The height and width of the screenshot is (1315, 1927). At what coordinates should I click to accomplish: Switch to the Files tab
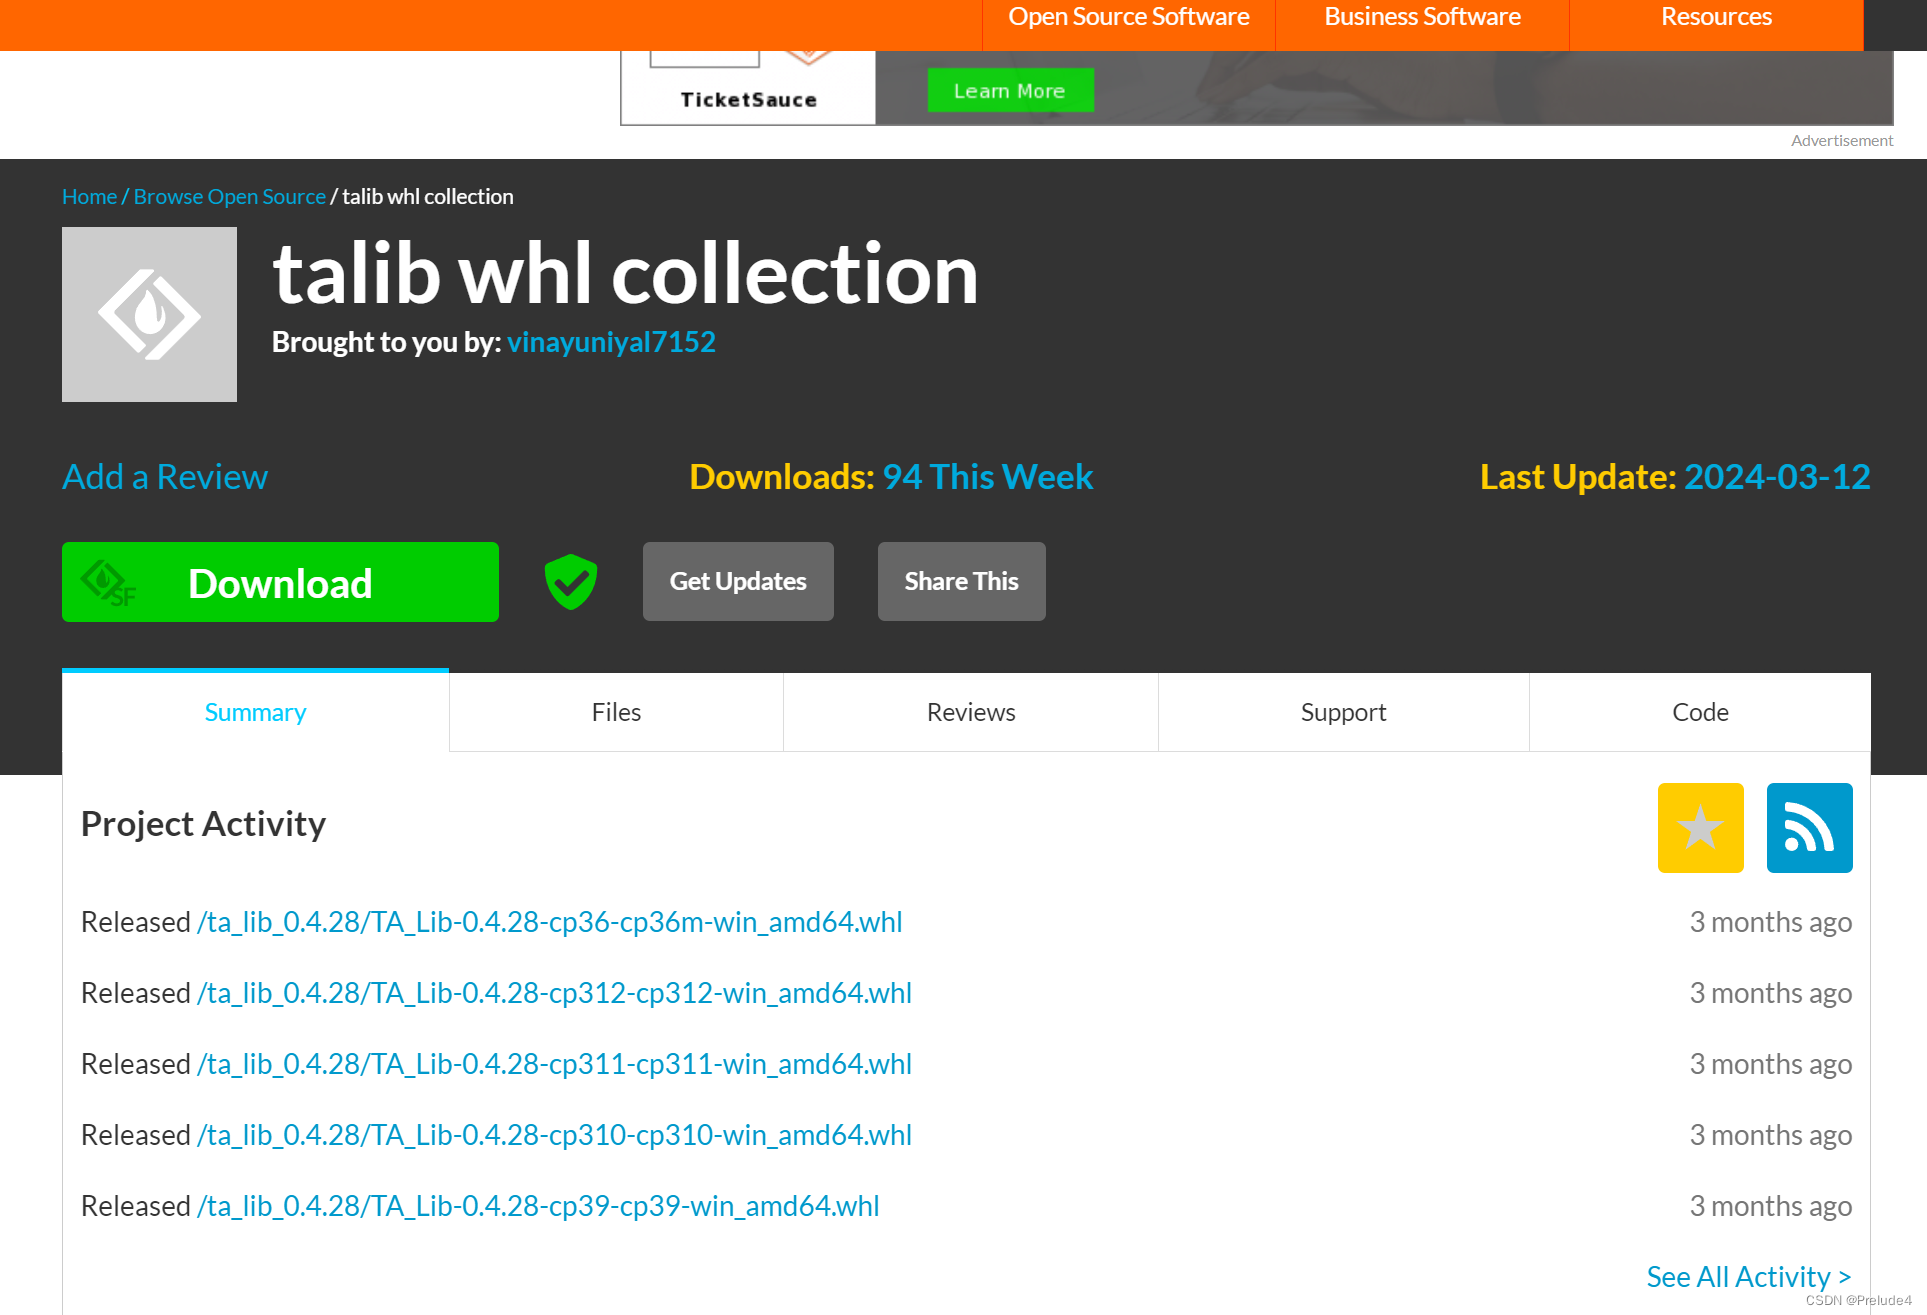coord(616,712)
